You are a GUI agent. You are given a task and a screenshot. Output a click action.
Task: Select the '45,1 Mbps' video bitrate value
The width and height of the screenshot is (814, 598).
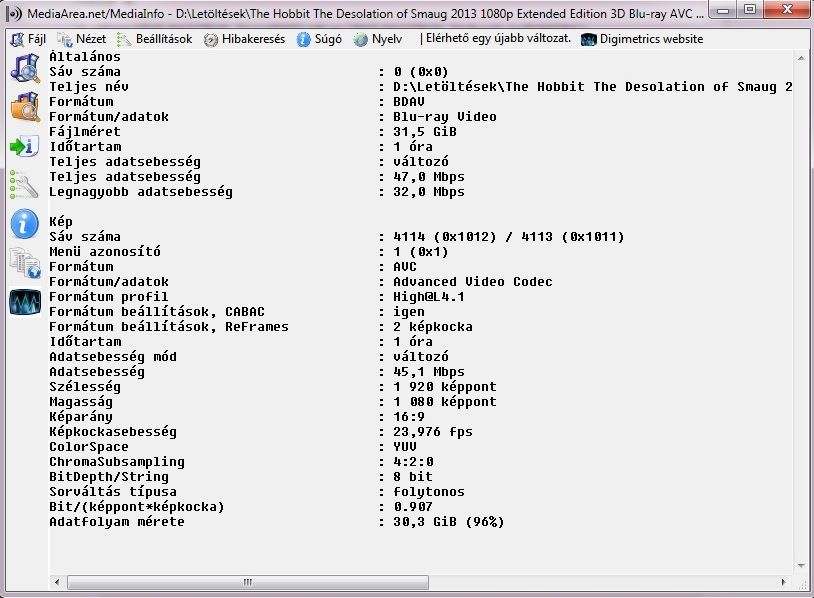pyautogui.click(x=429, y=372)
